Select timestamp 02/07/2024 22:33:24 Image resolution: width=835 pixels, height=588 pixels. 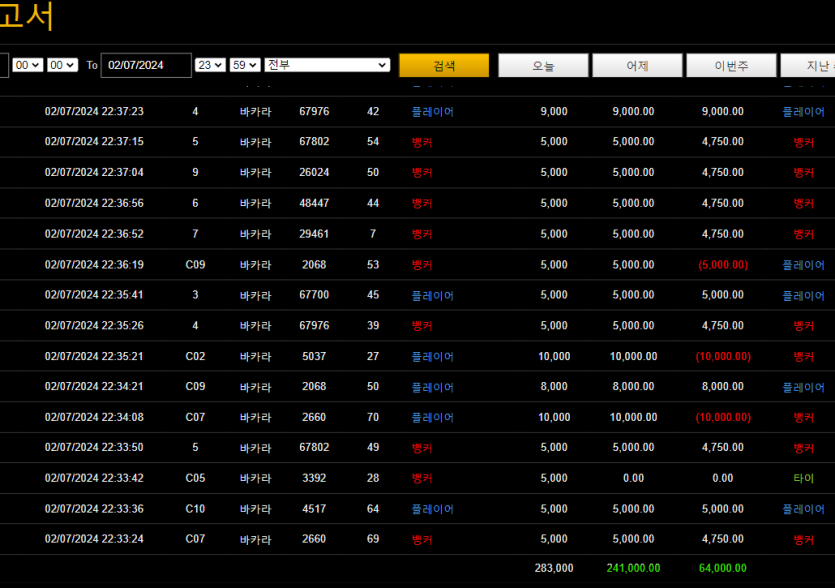click(x=94, y=539)
